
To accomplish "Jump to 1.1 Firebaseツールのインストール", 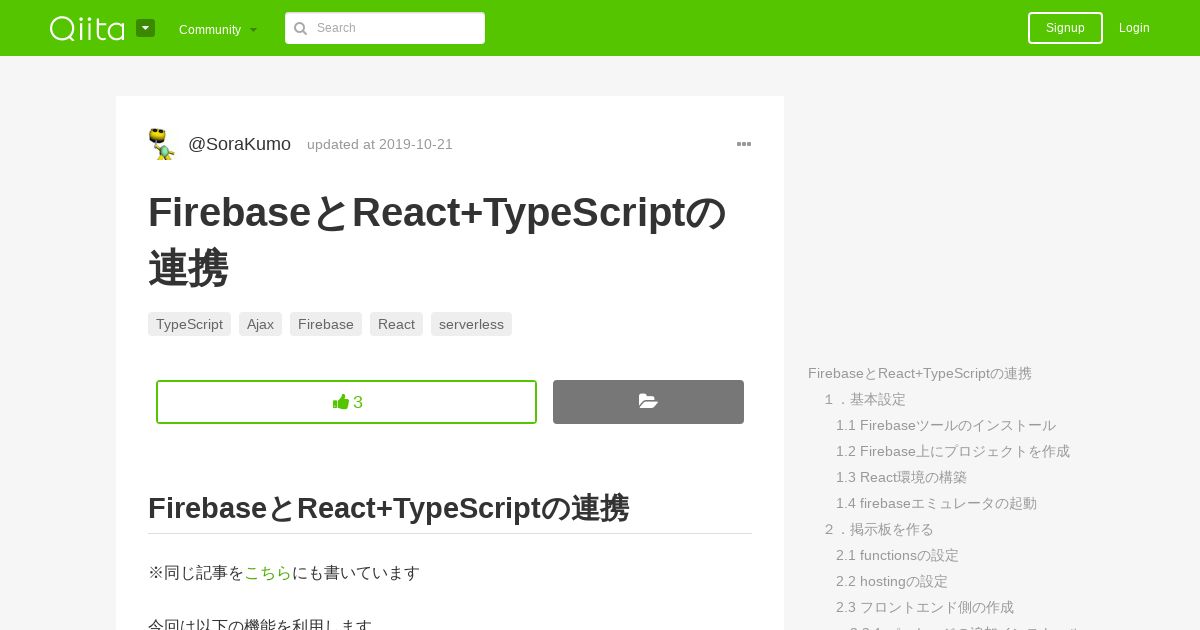I will tap(946, 425).
